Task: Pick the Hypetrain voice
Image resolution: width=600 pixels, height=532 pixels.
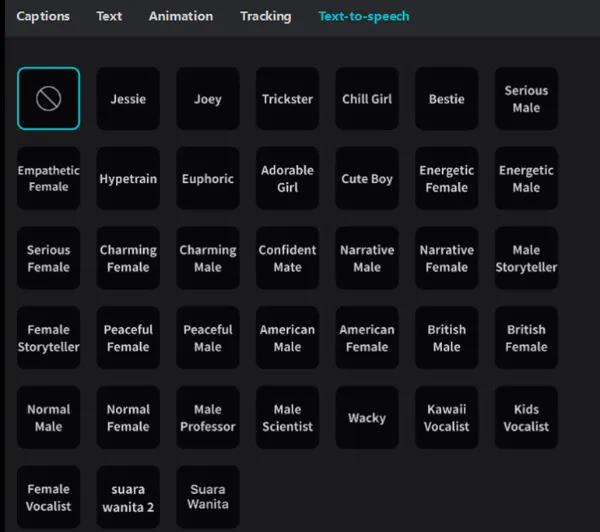Action: coord(128,178)
